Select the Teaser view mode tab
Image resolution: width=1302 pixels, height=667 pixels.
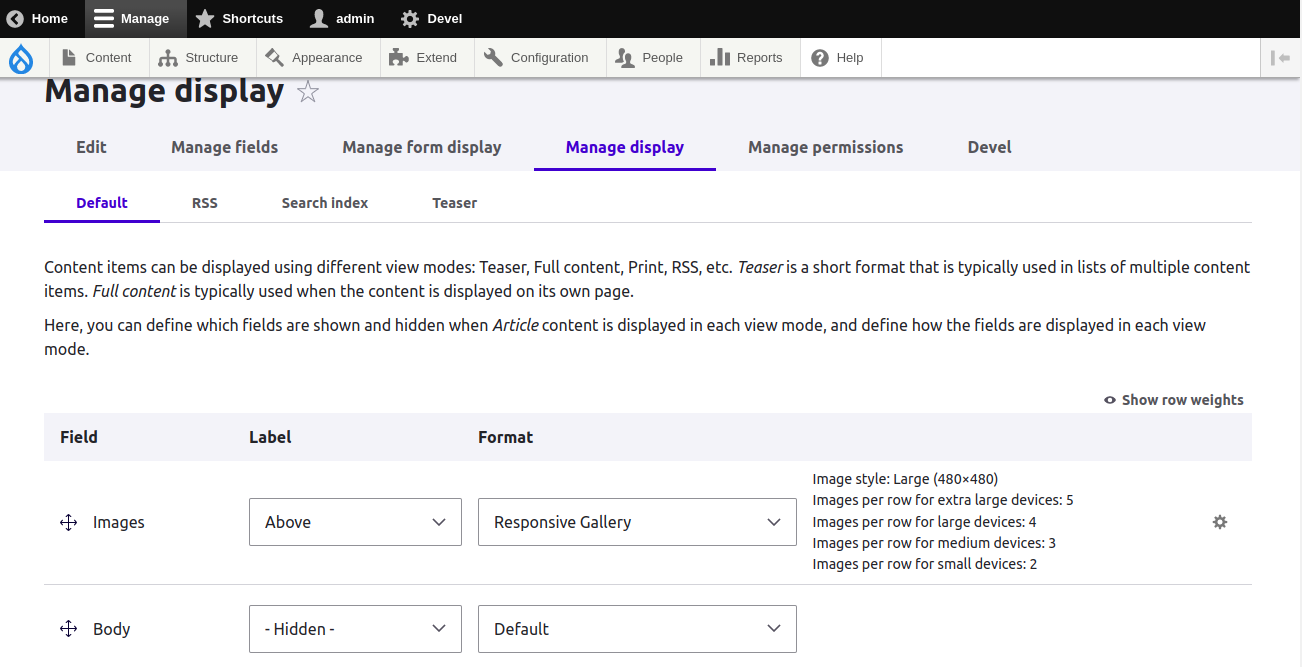pyautogui.click(x=454, y=203)
